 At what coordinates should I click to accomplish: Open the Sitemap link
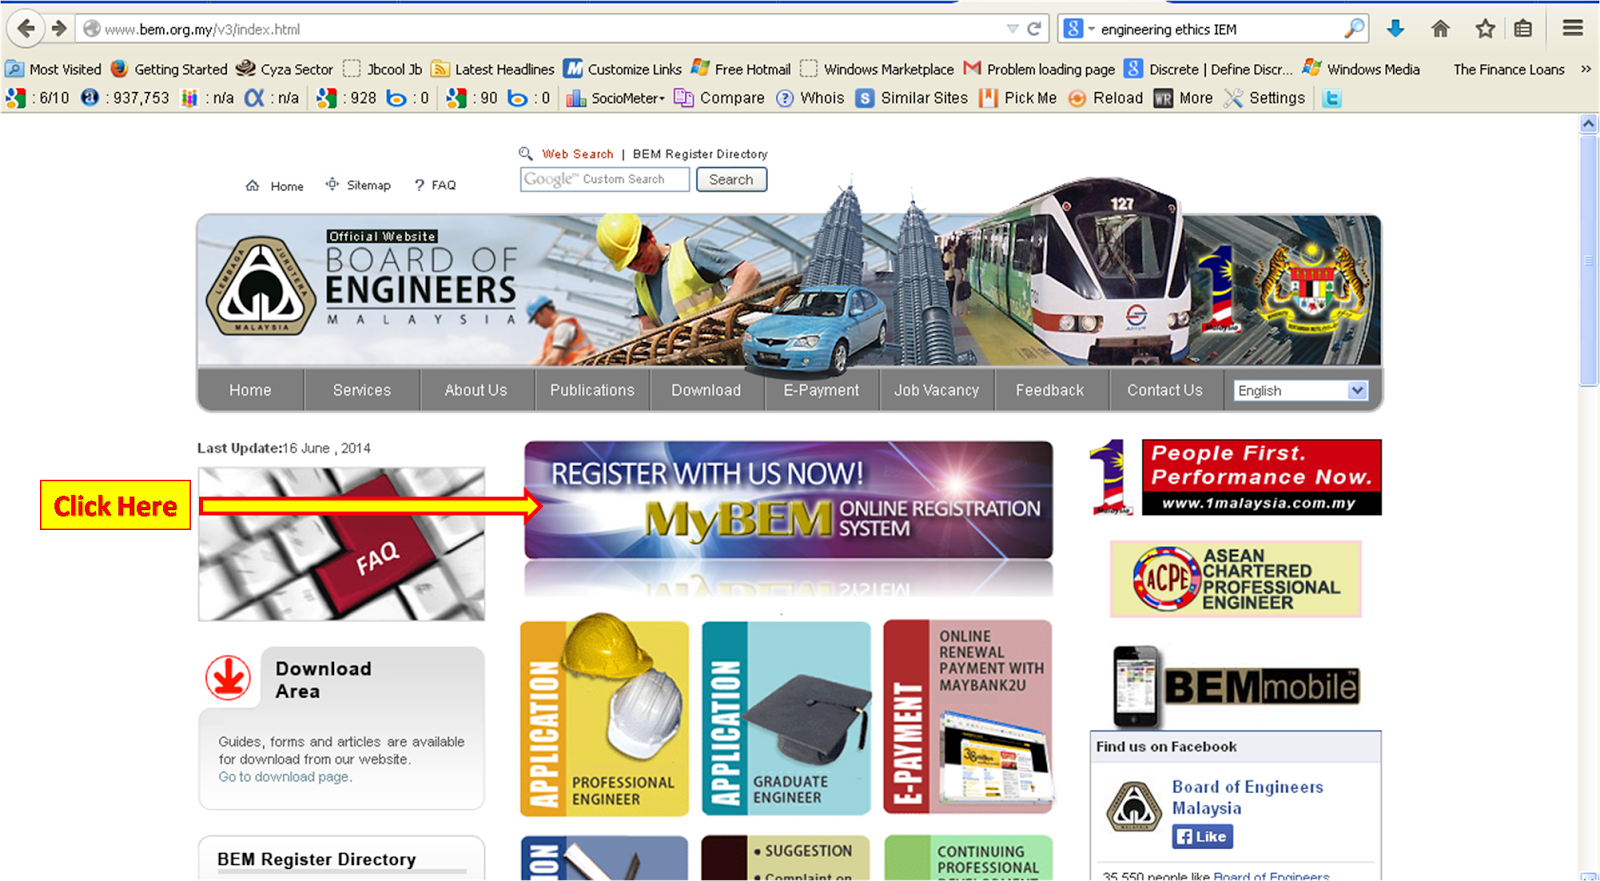(358, 185)
